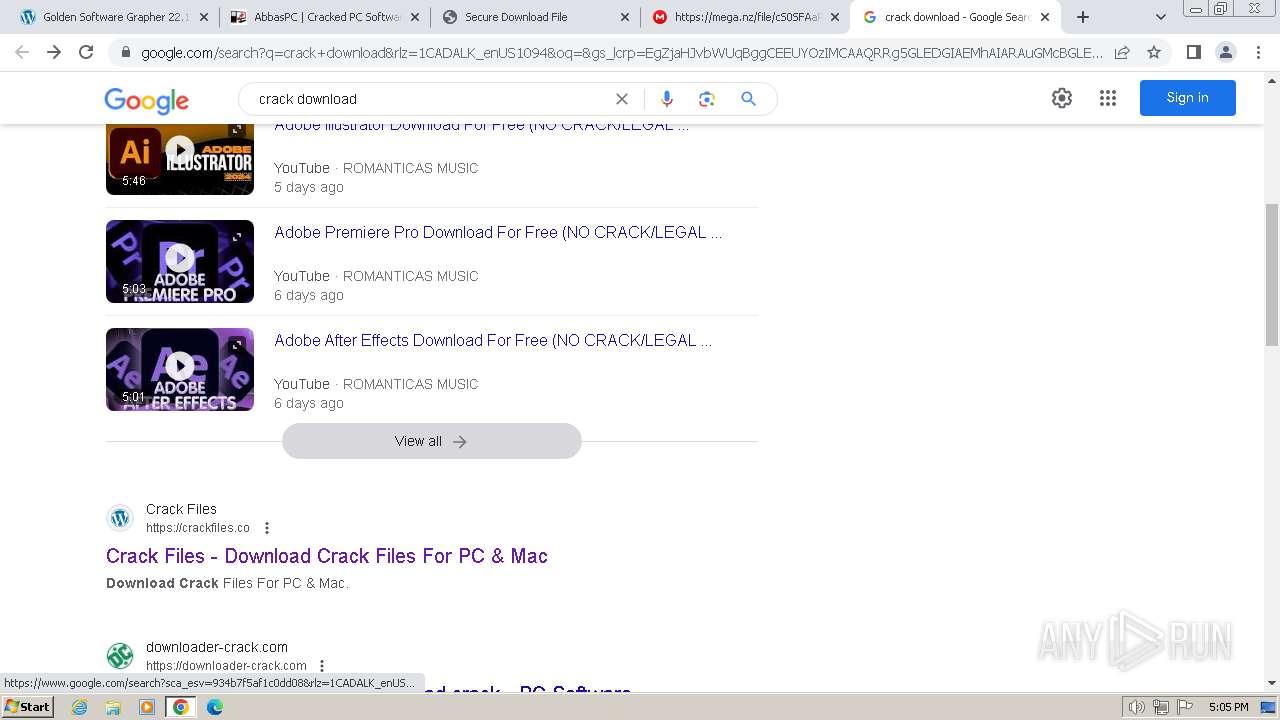Open a new browser tab
Viewport: 1280px width, 720px height.
(x=1082, y=17)
